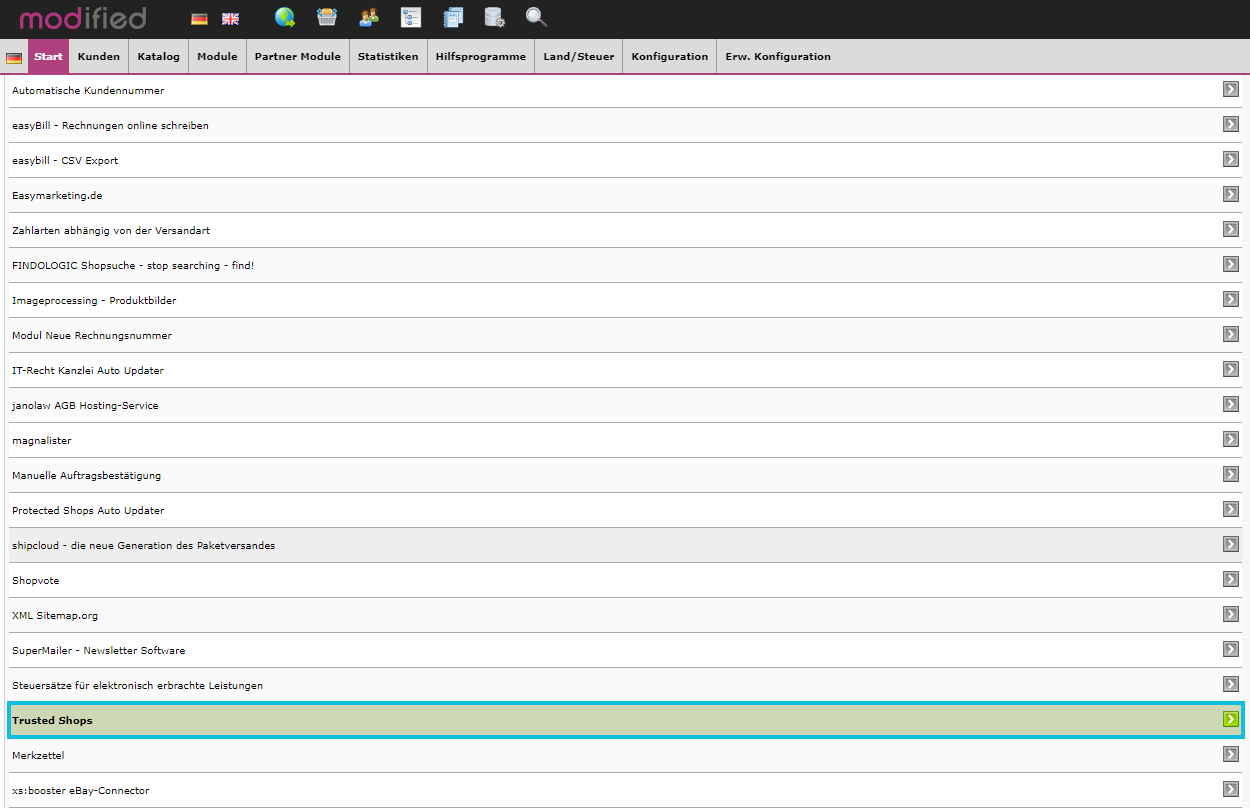Click the magnifying glass search icon
Viewport: 1250px width, 808px height.
537,17
